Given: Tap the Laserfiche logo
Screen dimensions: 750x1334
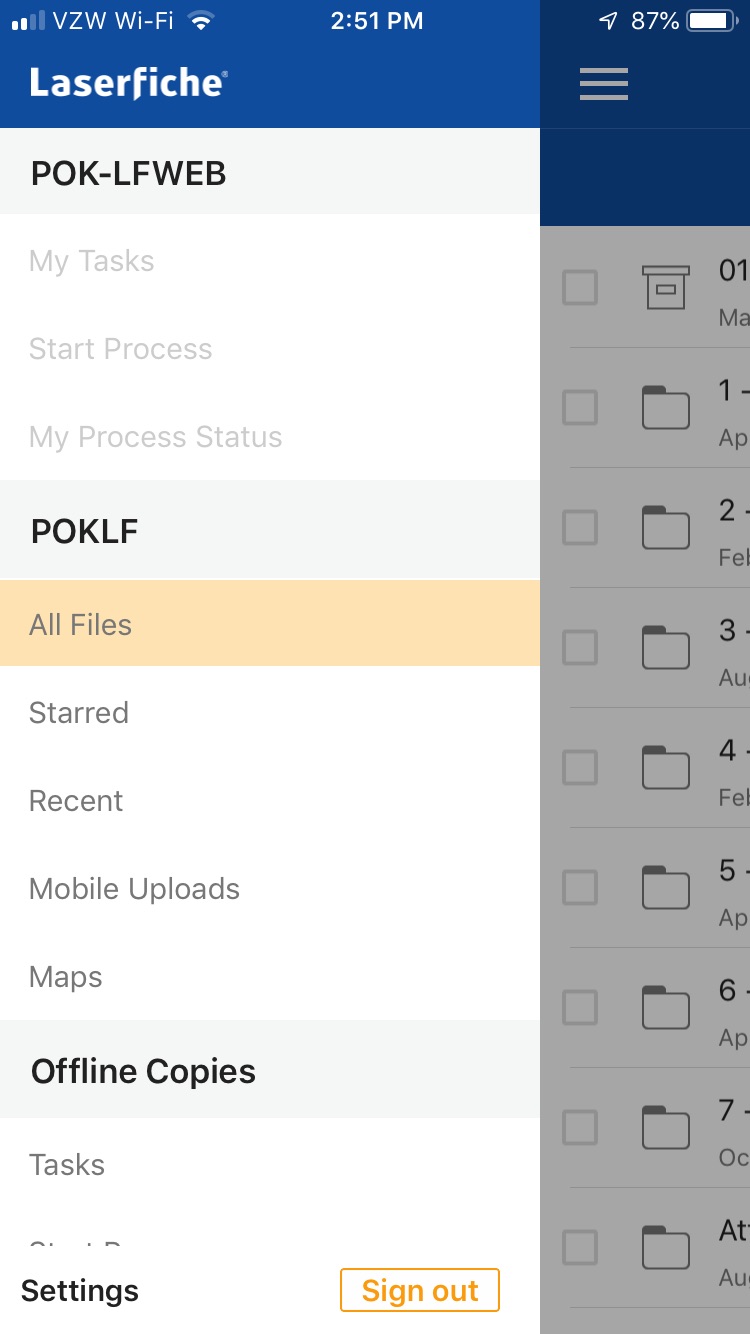Looking at the screenshot, I should pos(128,83).
